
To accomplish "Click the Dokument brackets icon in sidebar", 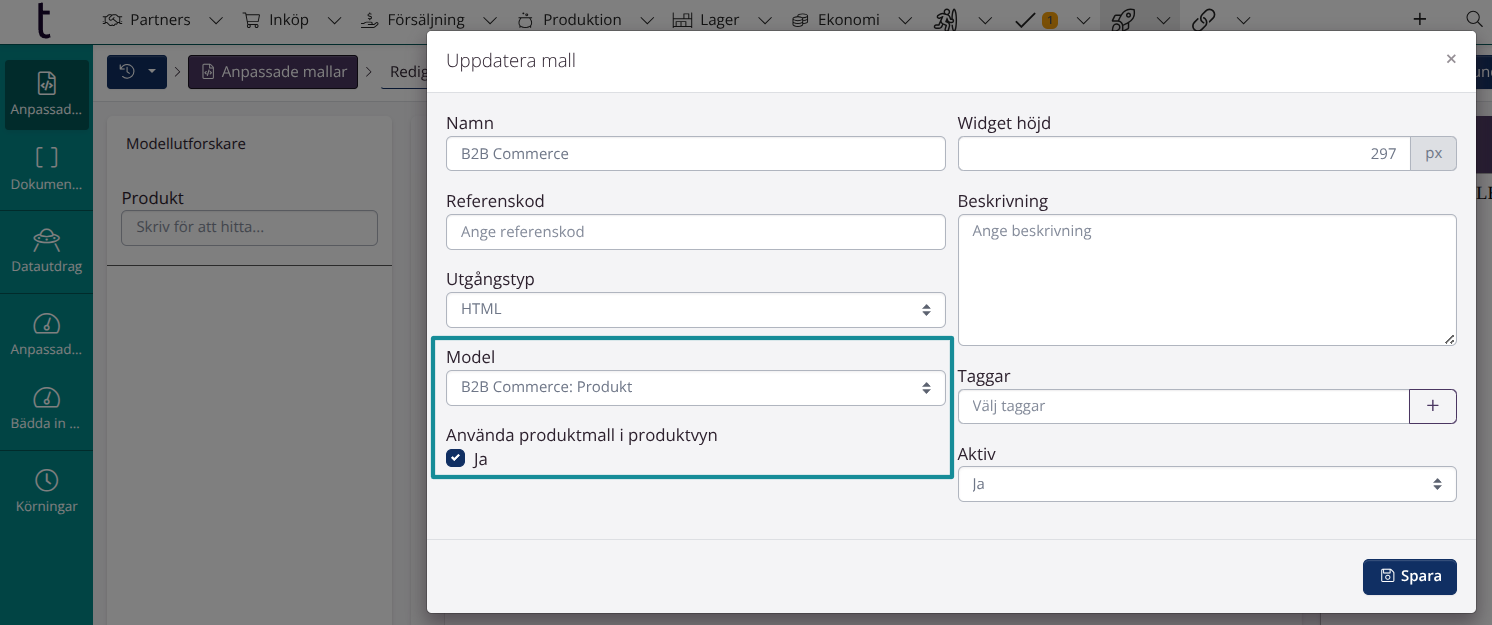I will (46, 158).
